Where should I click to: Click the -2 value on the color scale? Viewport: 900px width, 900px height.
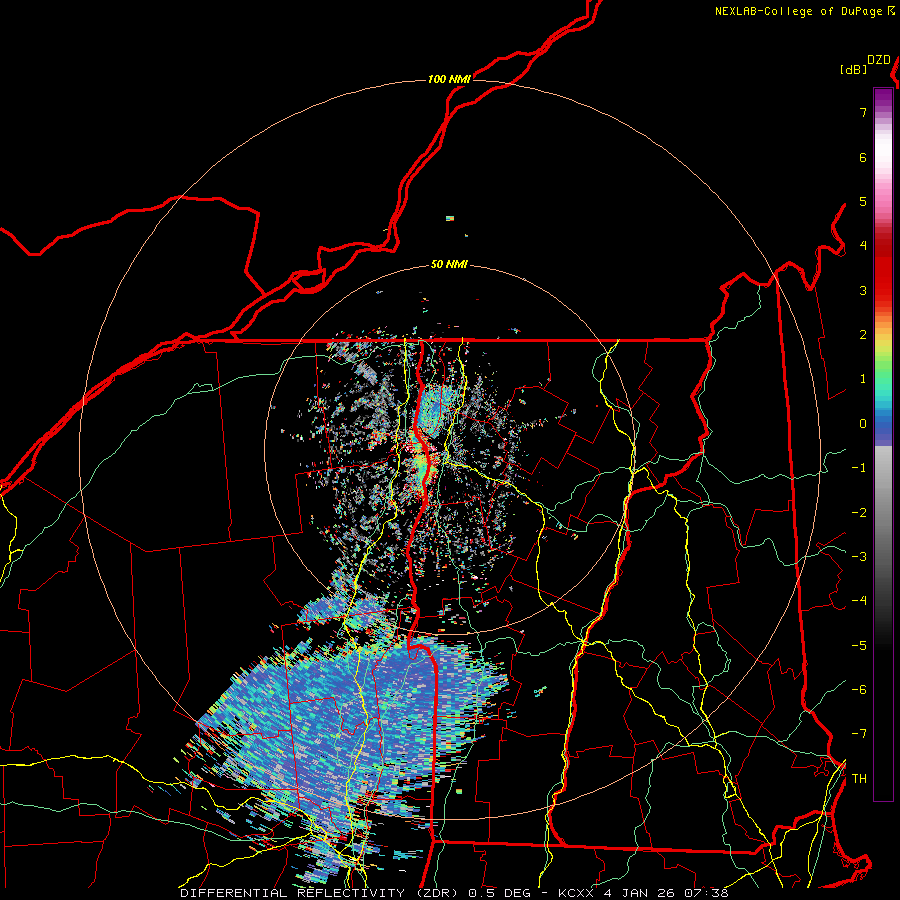tap(859, 513)
